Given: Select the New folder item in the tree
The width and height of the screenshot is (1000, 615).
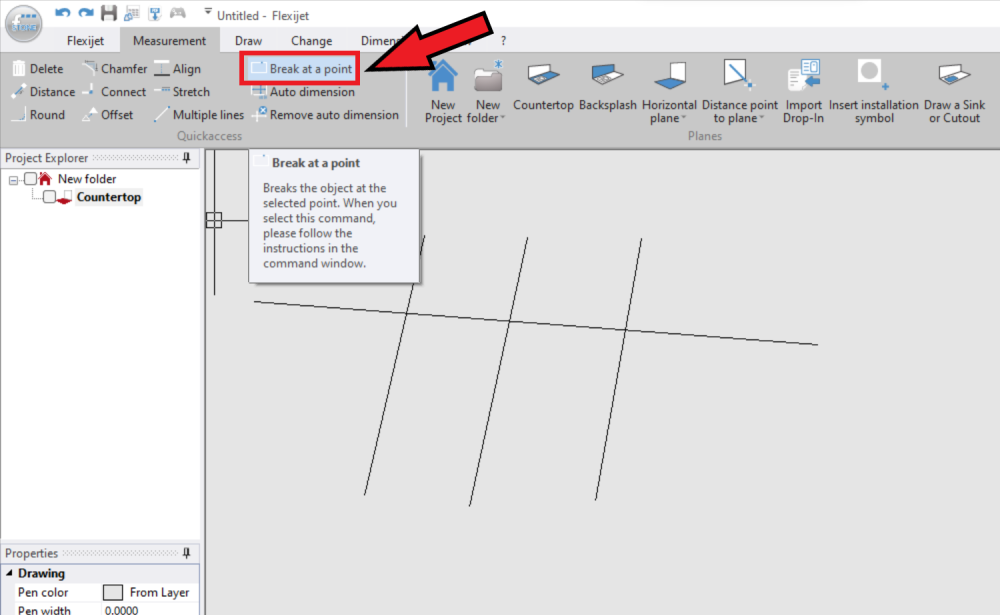Looking at the screenshot, I should pos(87,179).
